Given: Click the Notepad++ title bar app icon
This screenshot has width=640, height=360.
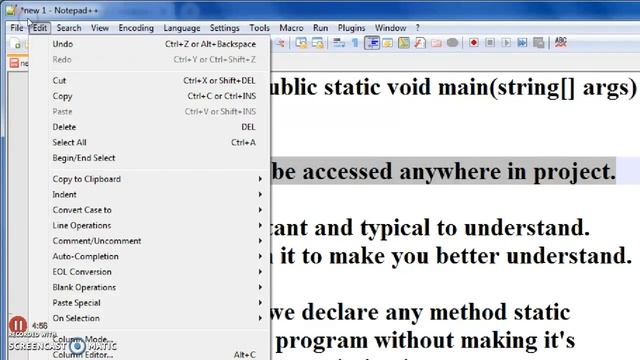Looking at the screenshot, I should 11,10.
